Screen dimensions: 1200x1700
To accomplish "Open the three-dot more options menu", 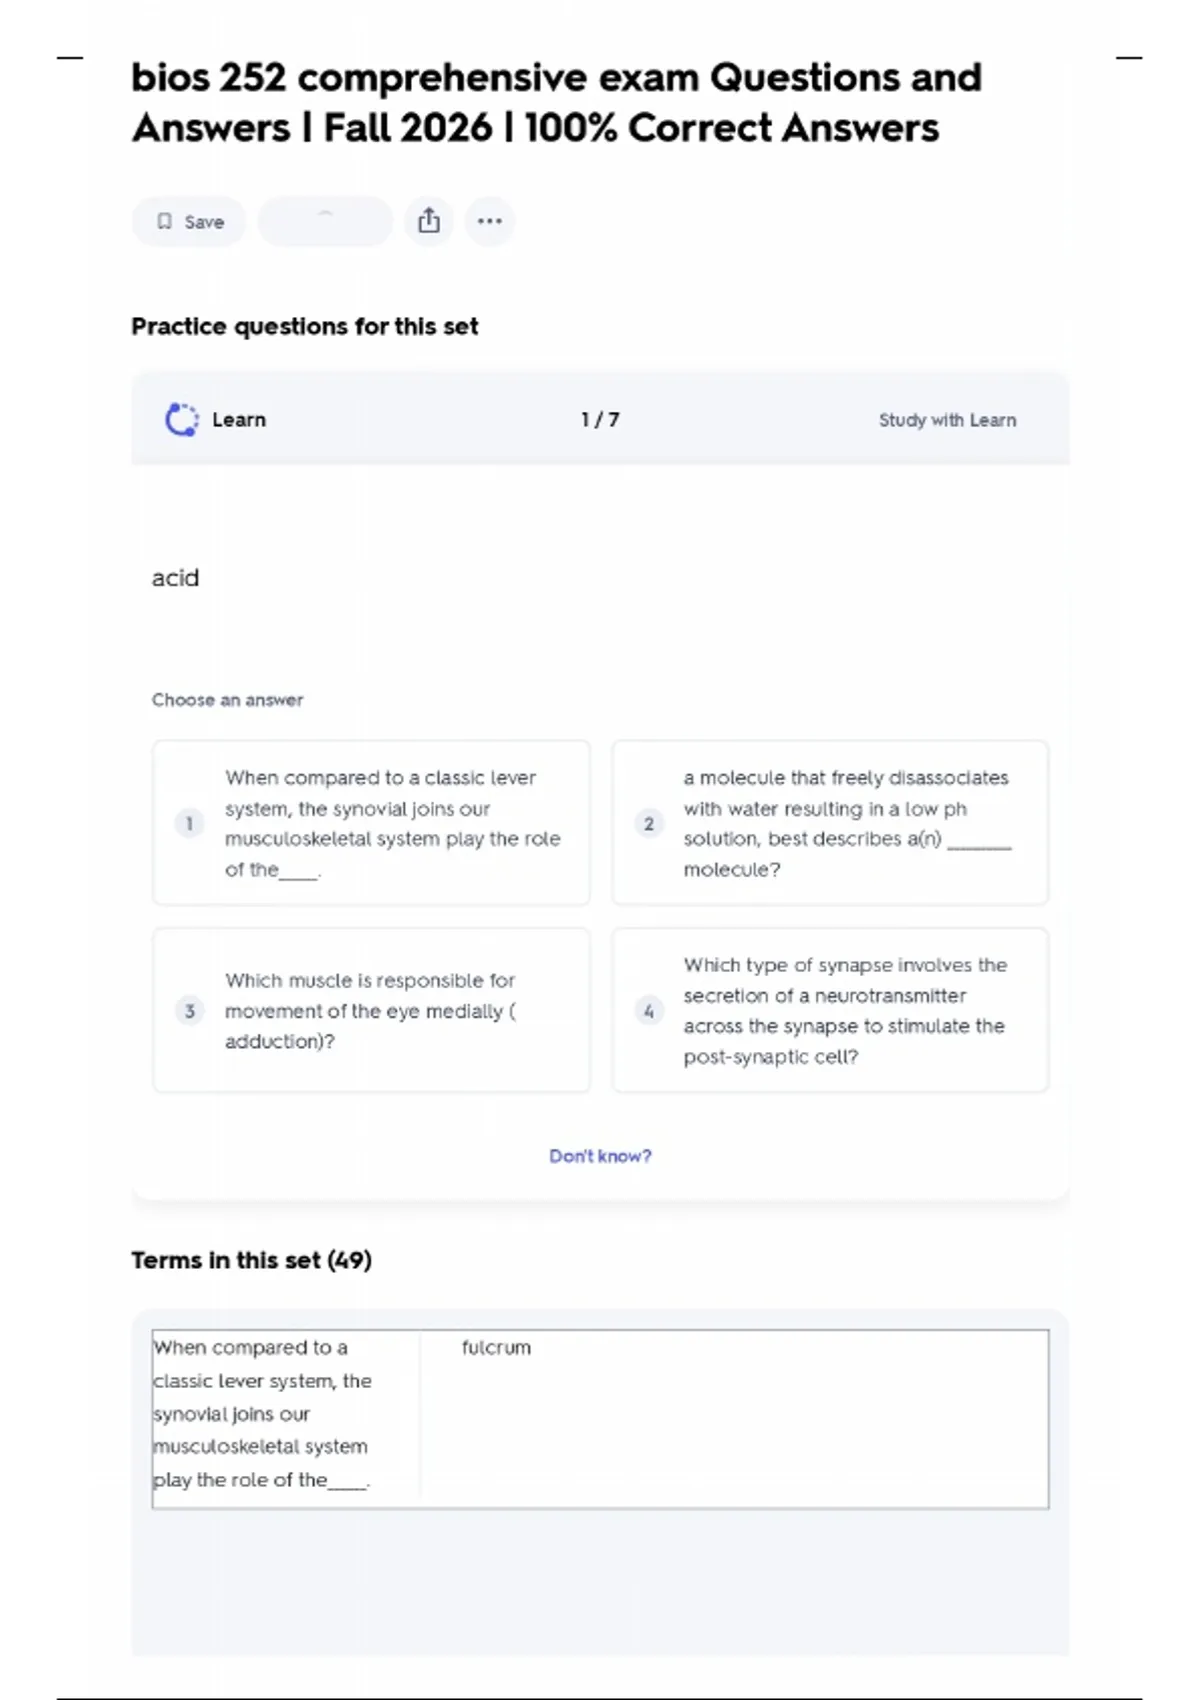I will [x=490, y=221].
